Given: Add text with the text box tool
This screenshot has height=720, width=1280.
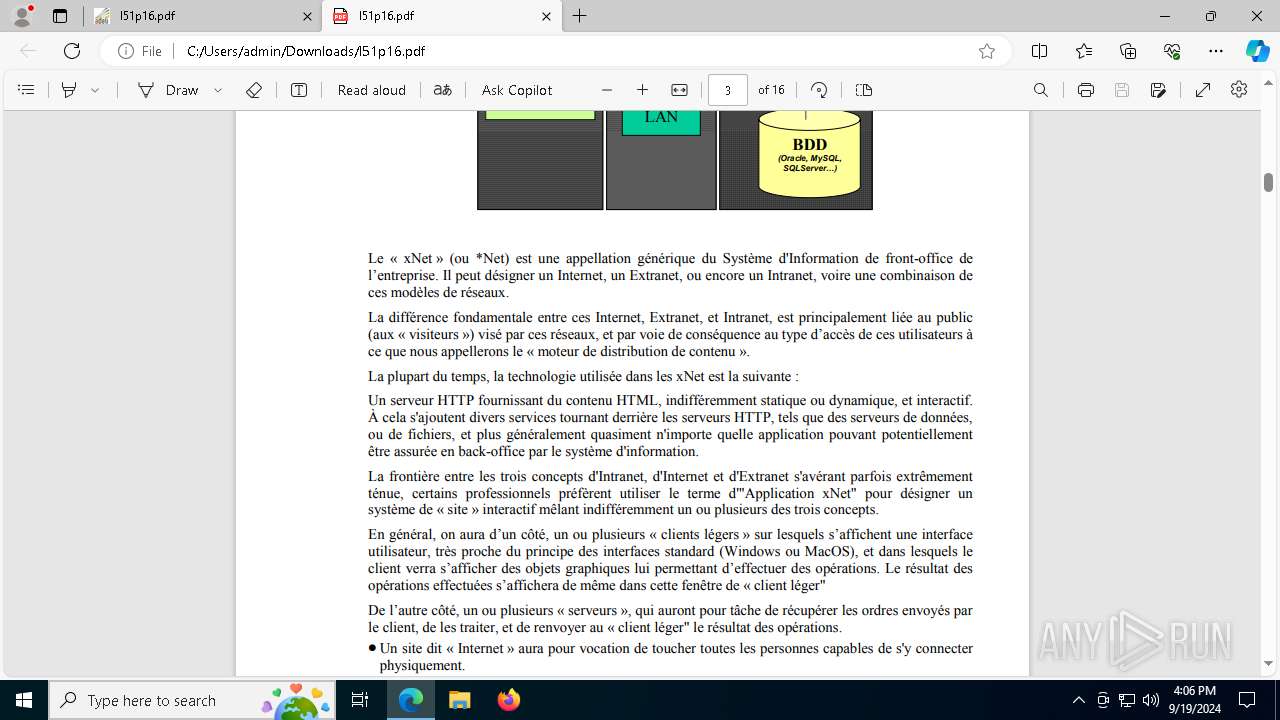Looking at the screenshot, I should tap(299, 90).
